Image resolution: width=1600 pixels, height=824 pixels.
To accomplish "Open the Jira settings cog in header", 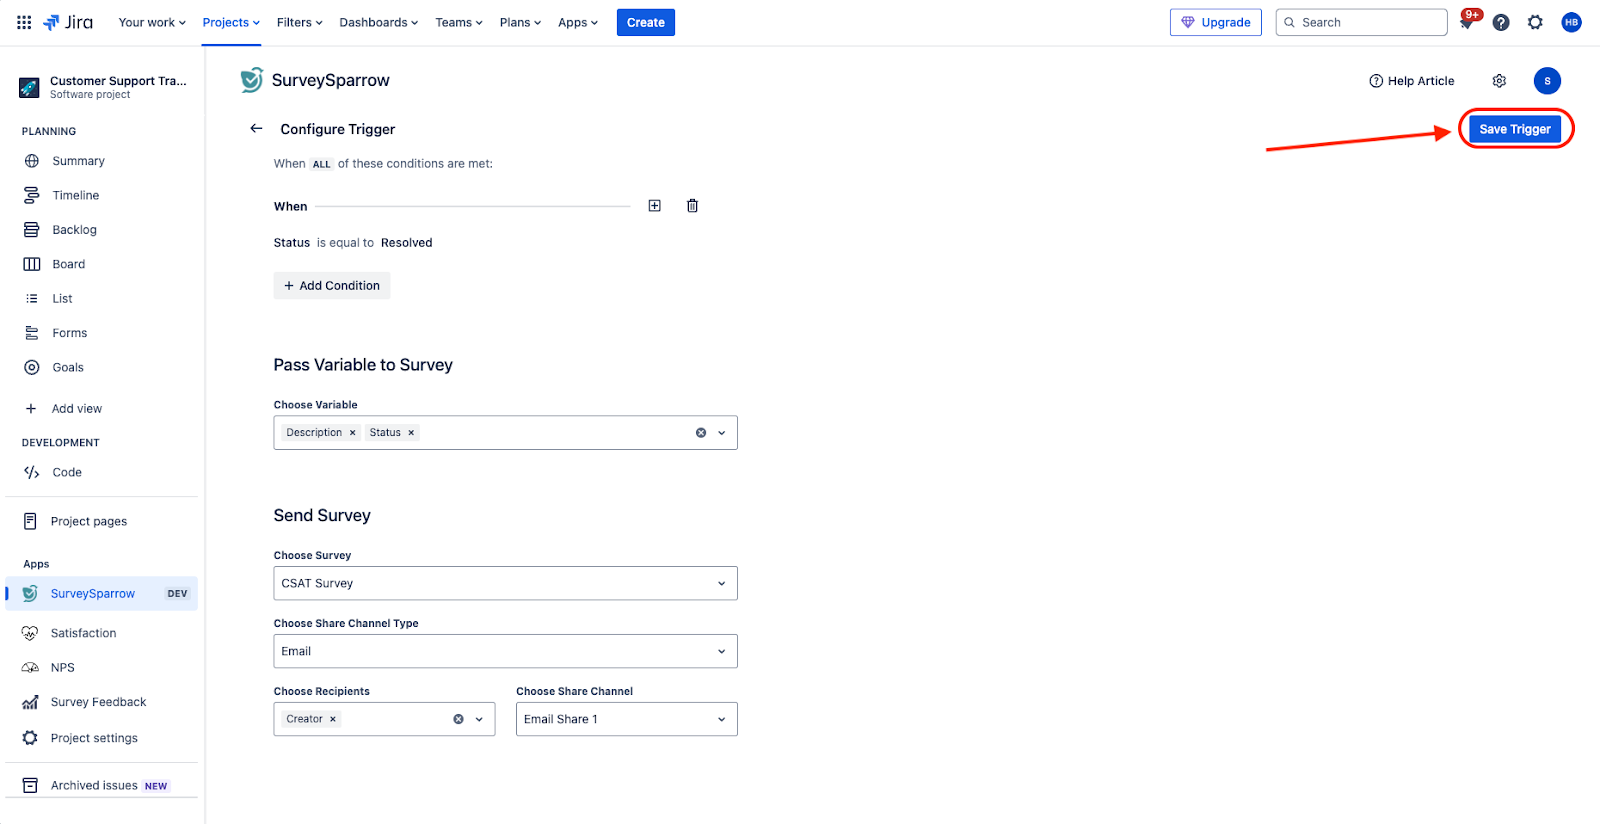I will pos(1535,23).
